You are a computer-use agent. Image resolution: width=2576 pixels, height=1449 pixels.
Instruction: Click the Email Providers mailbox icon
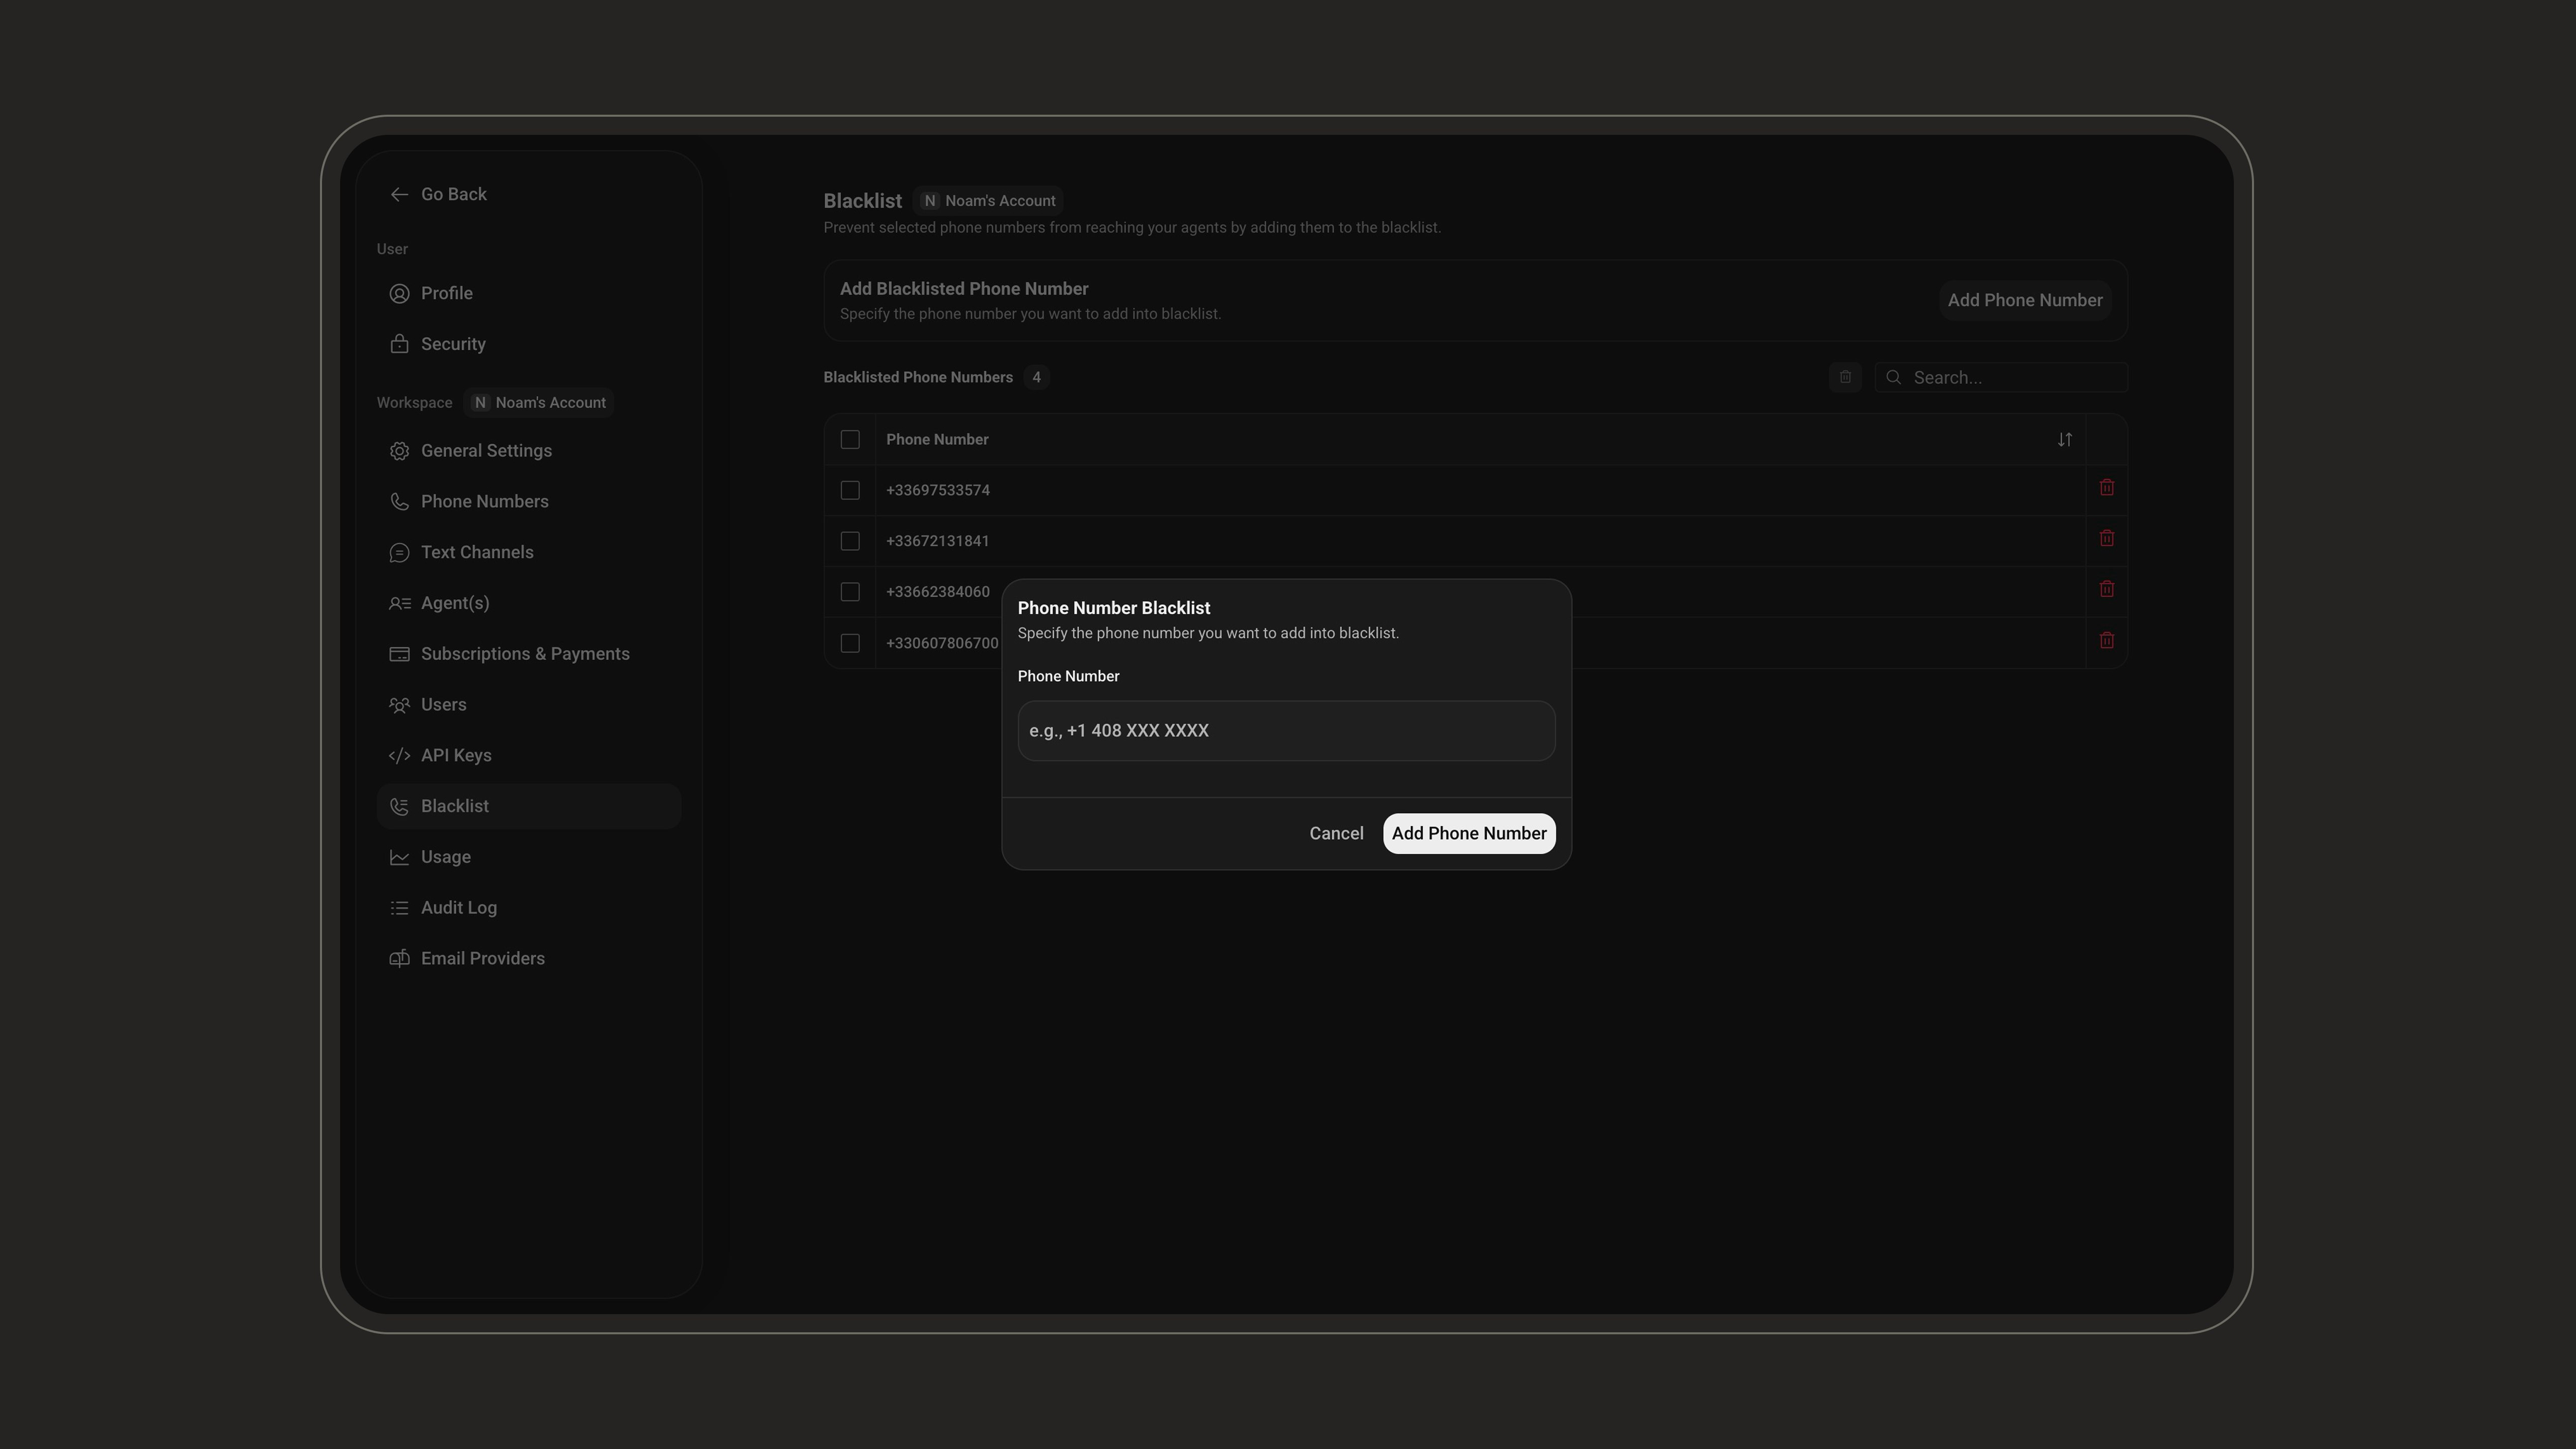399,959
